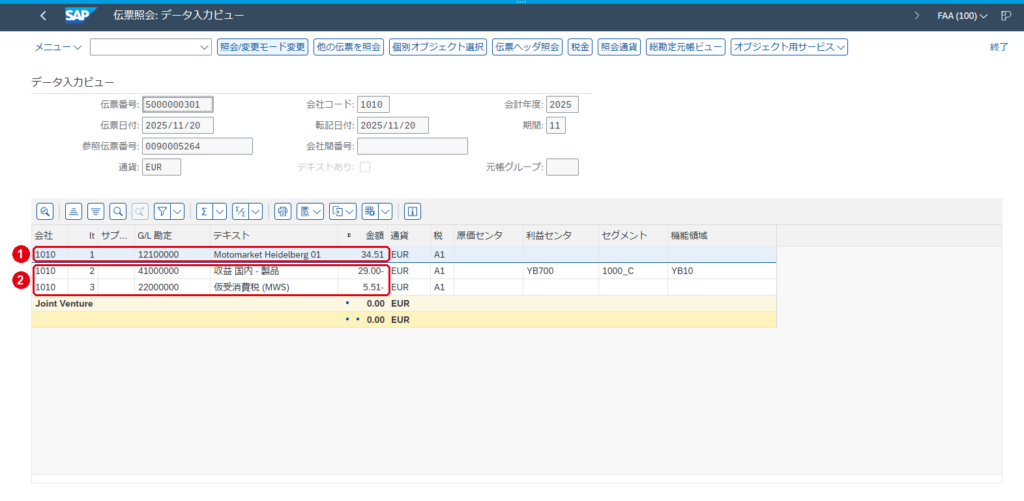Click the subtotals icon
This screenshot has height=501, width=1024.
pyautogui.click(x=240, y=211)
